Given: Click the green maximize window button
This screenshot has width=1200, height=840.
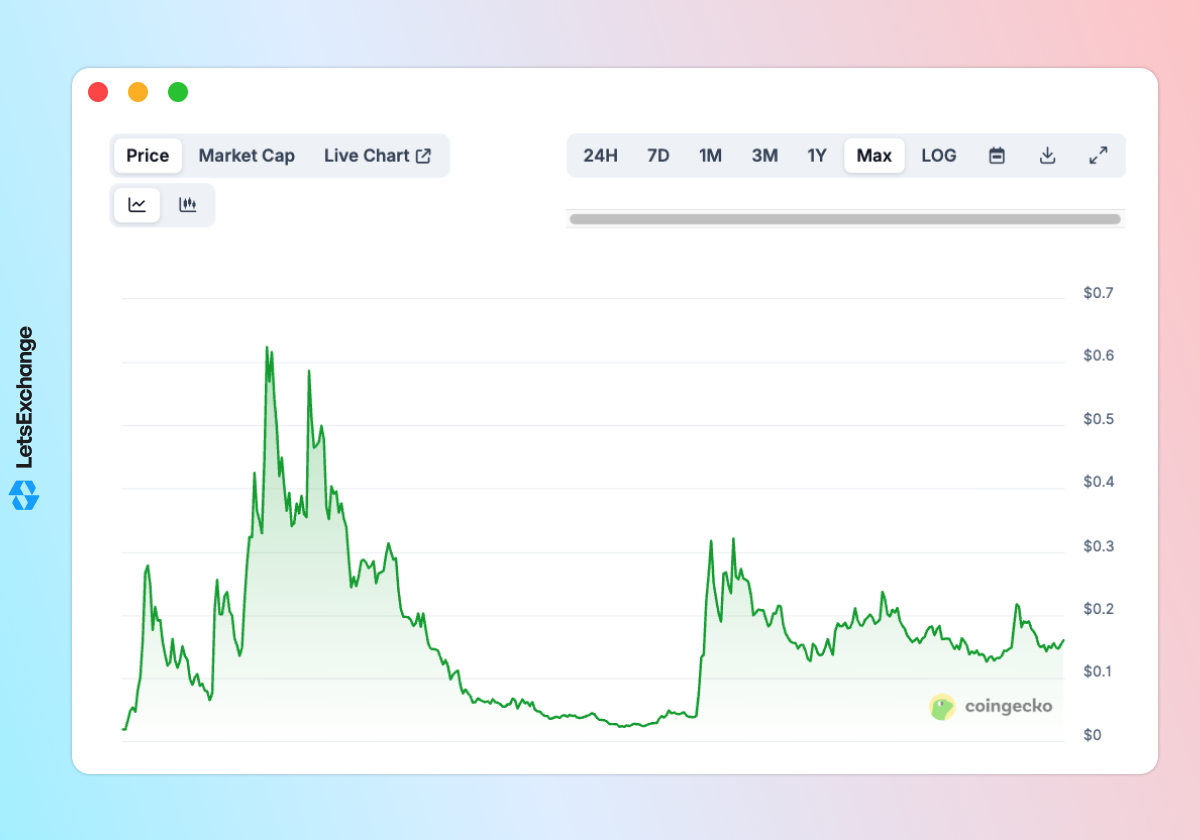Looking at the screenshot, I should 178,92.
